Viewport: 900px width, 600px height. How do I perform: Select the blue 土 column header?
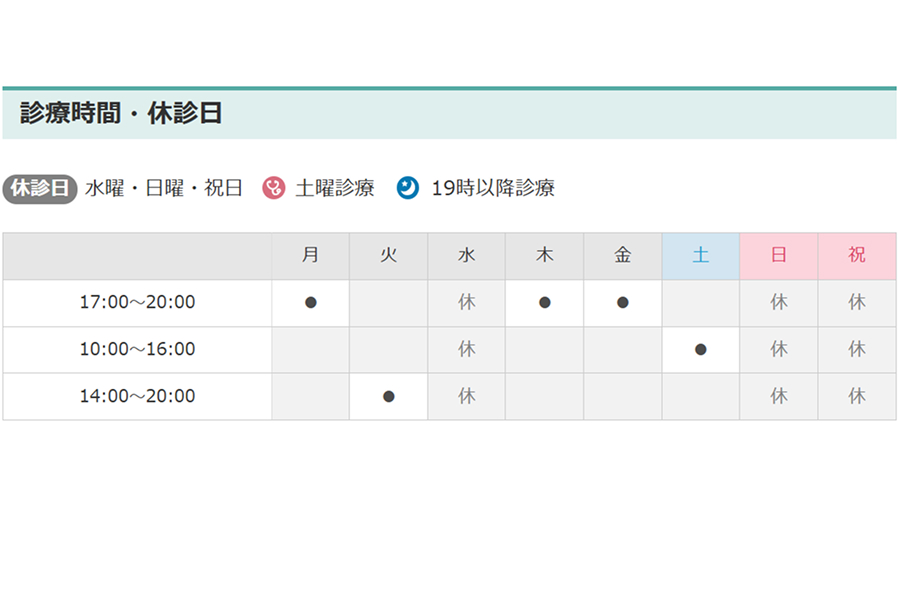[x=700, y=256]
